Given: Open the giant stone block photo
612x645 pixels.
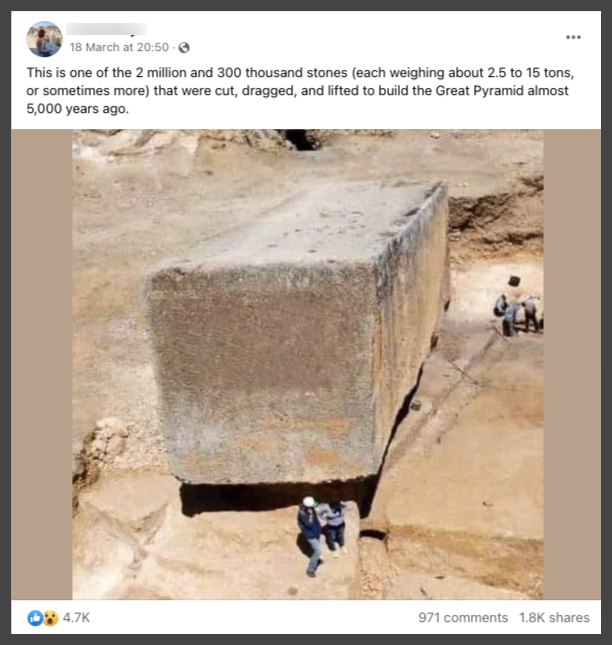Looking at the screenshot, I should (x=308, y=364).
